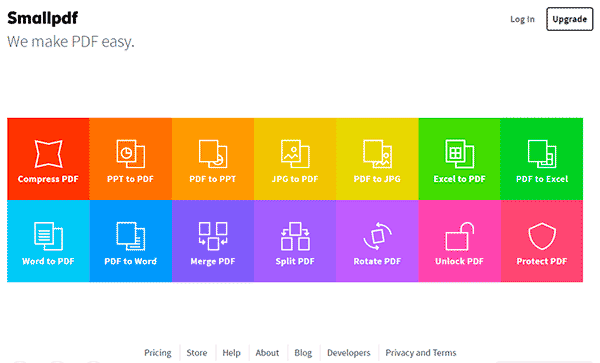Image resolution: width=600 pixels, height=363 pixels.
Task: Open the Help footer link
Action: click(x=232, y=353)
